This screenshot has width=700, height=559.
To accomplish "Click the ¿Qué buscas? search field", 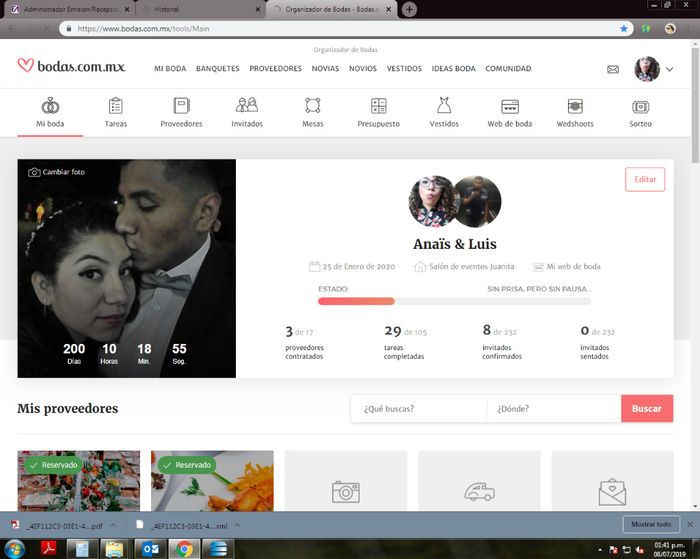I will coord(418,408).
